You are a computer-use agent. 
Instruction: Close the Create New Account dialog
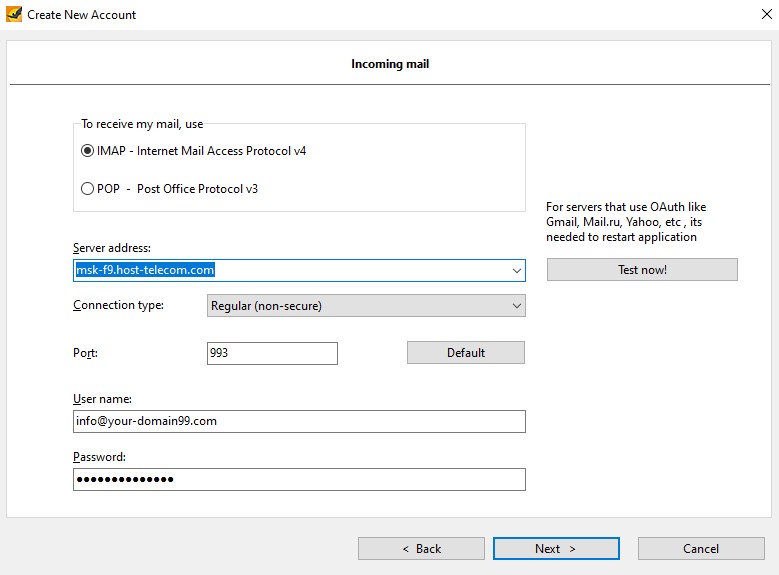(767, 14)
